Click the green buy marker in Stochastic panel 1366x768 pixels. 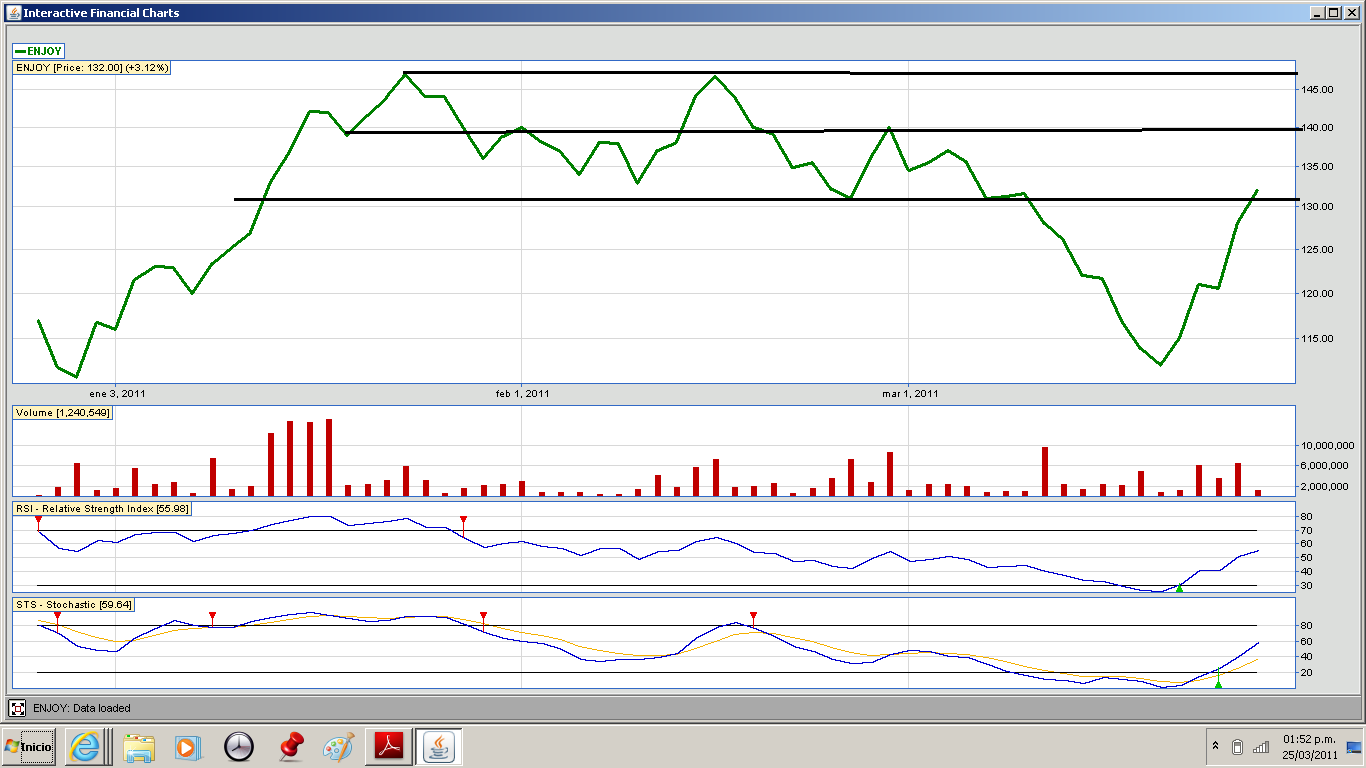point(1217,683)
